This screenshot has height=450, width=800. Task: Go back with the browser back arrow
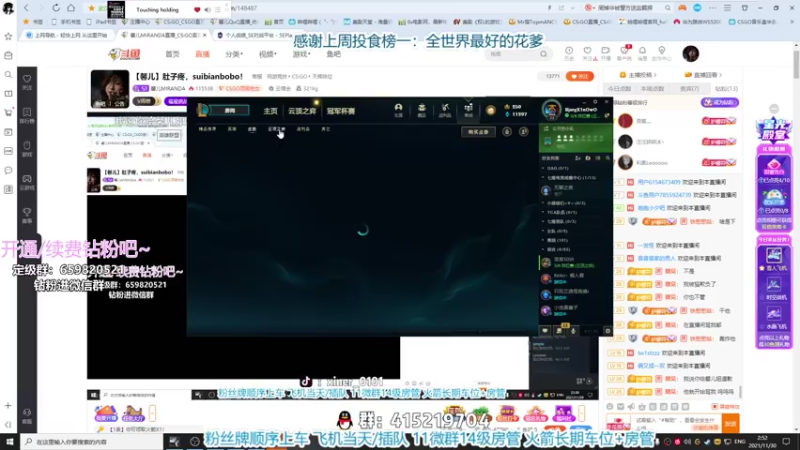tap(26, 8)
